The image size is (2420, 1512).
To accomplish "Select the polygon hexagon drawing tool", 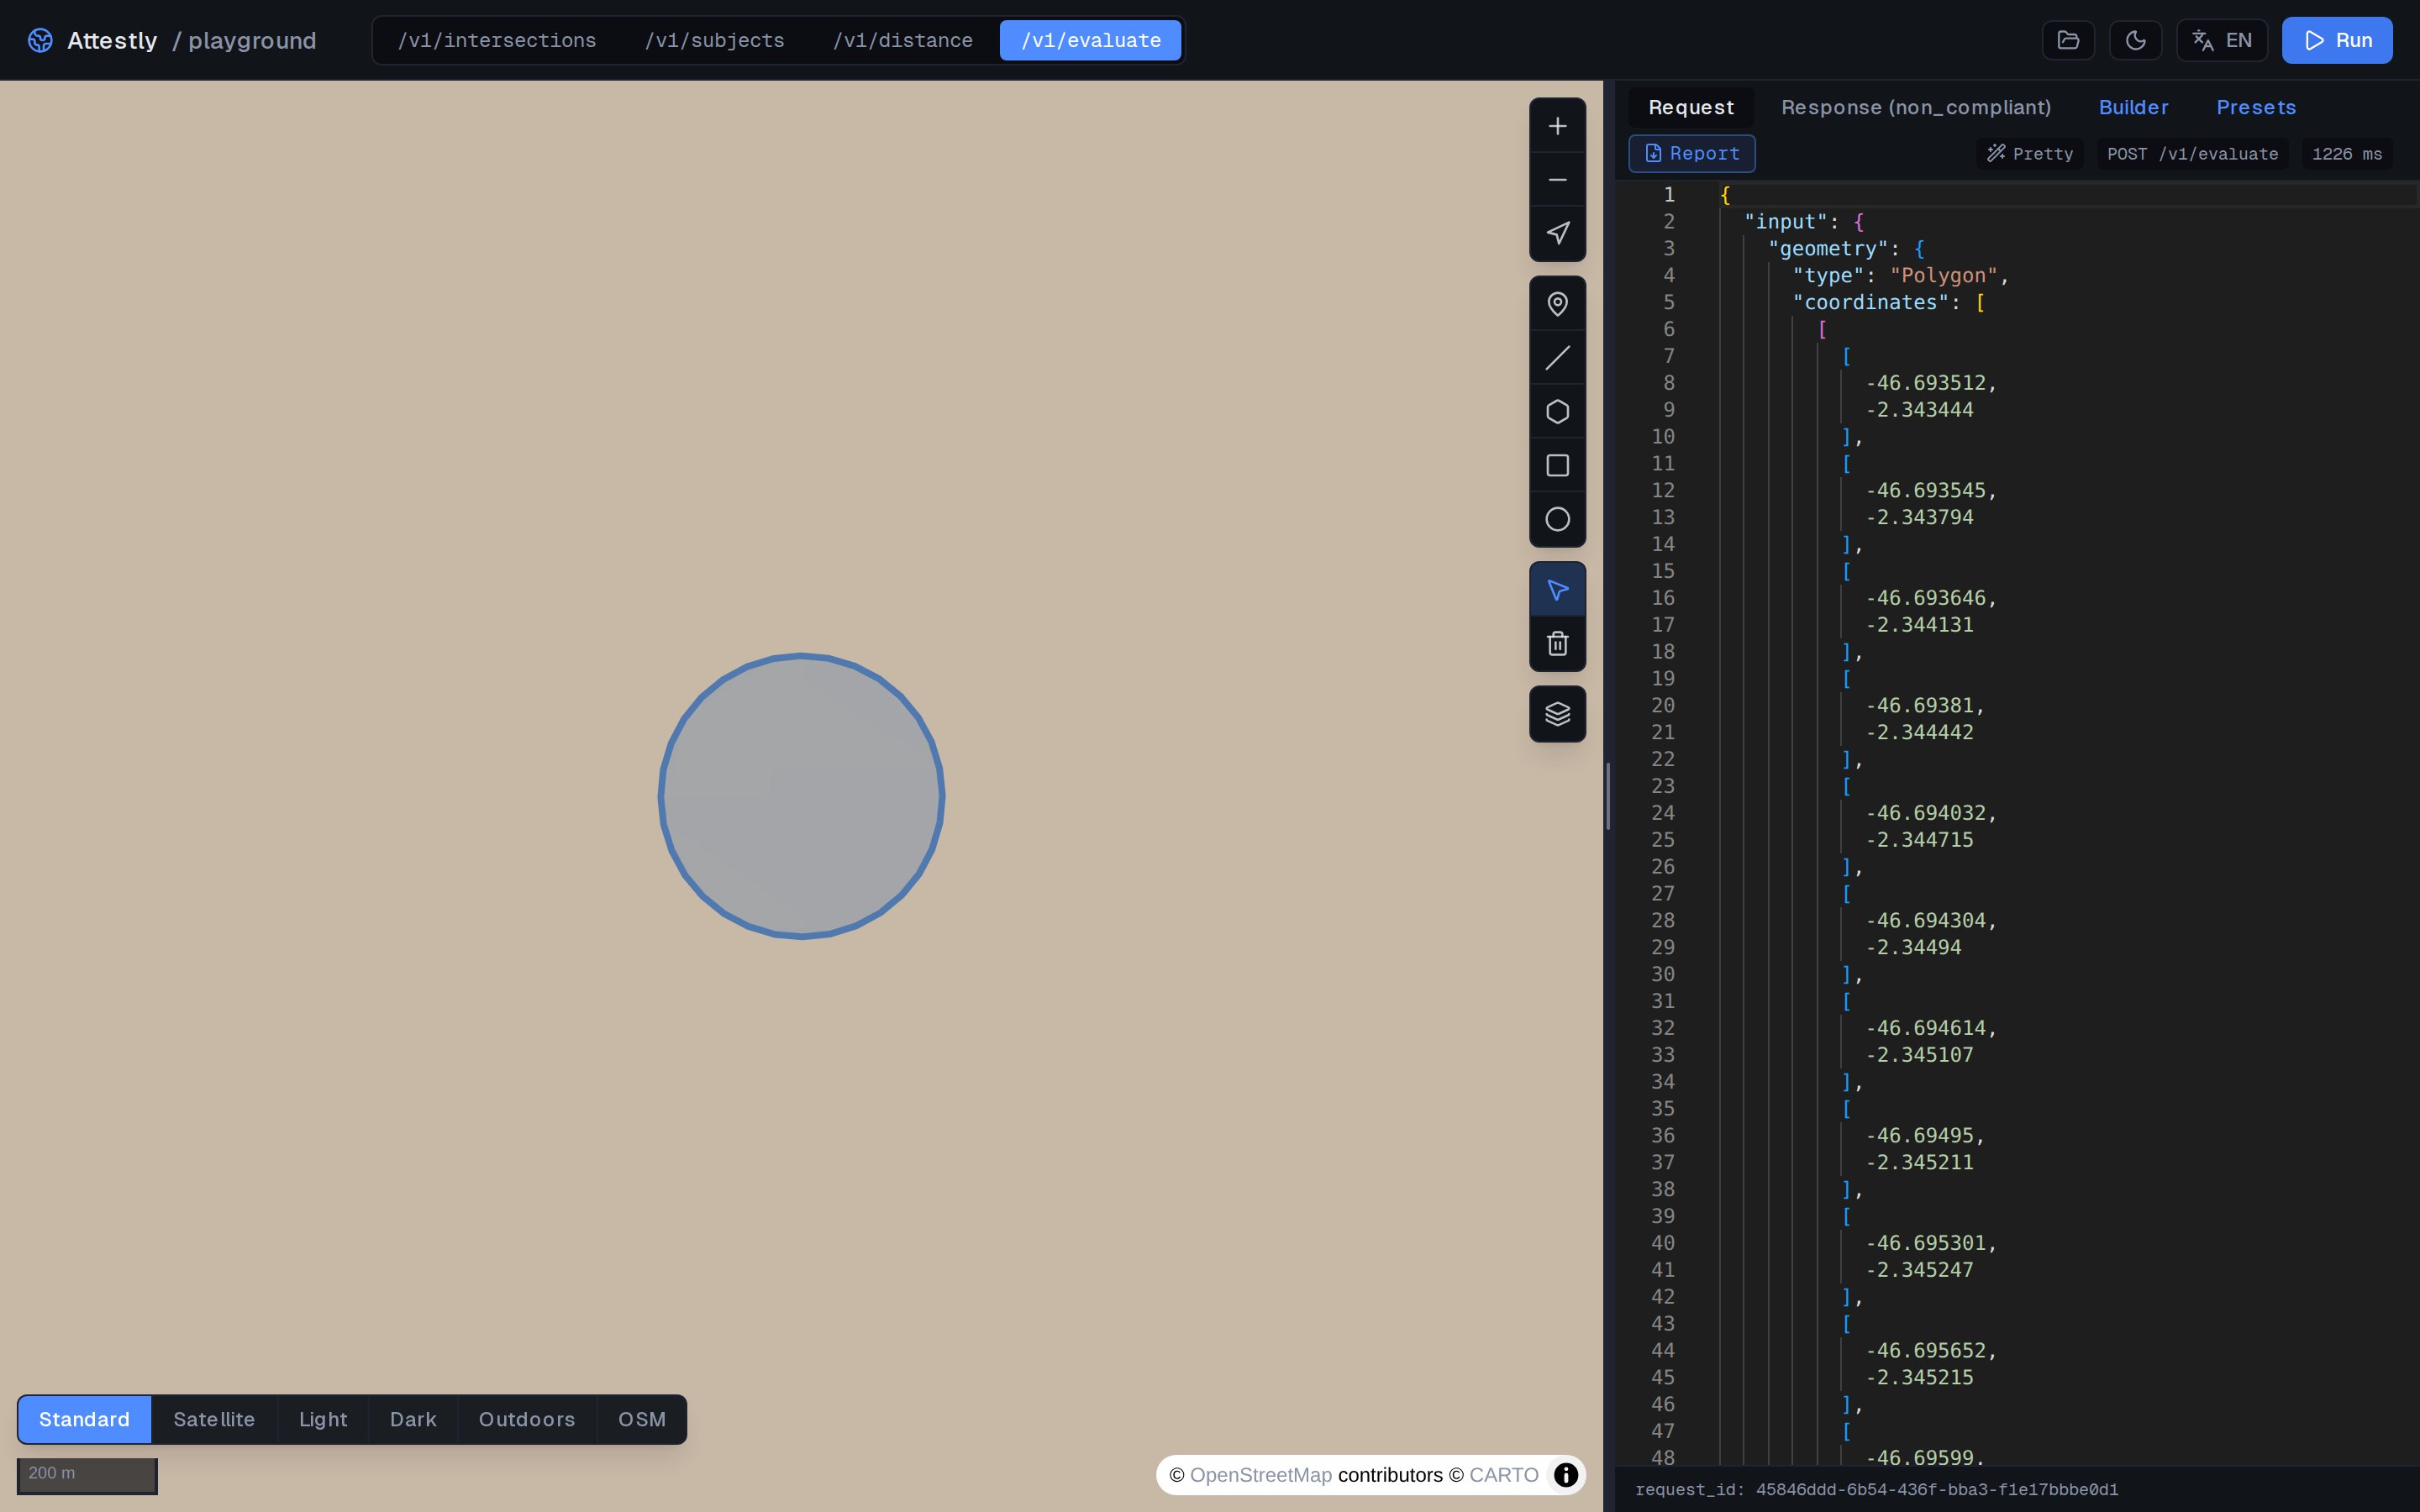I will (1557, 412).
